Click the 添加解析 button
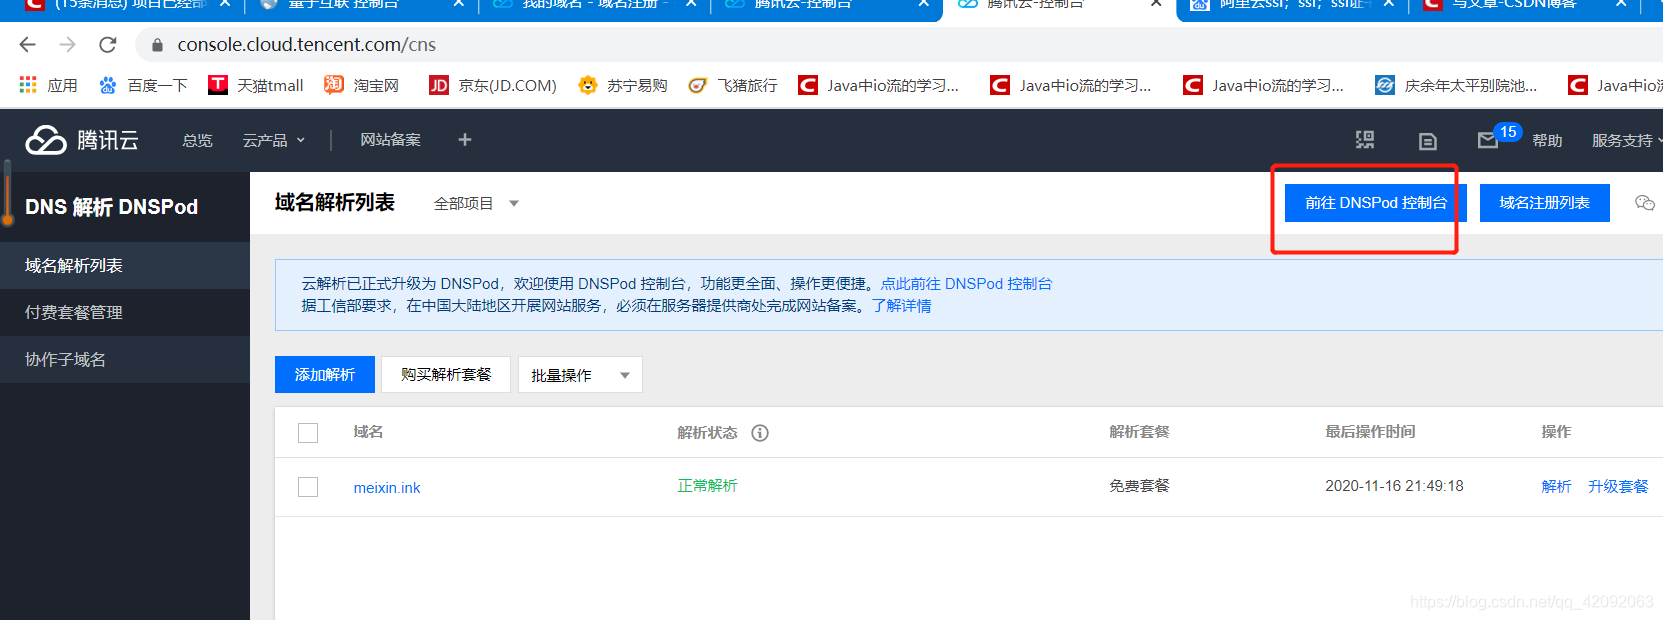This screenshot has width=1663, height=620. click(x=325, y=375)
